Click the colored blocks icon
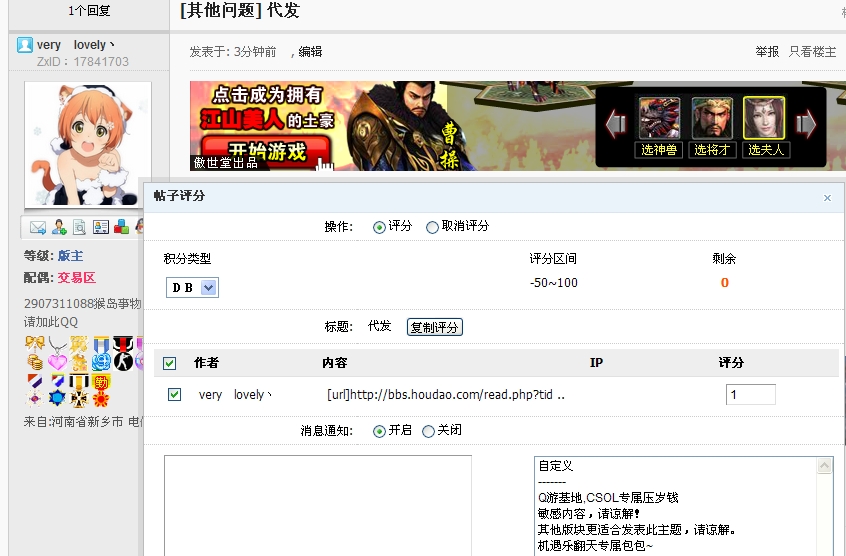The height and width of the screenshot is (556, 846). pyautogui.click(x=121, y=227)
